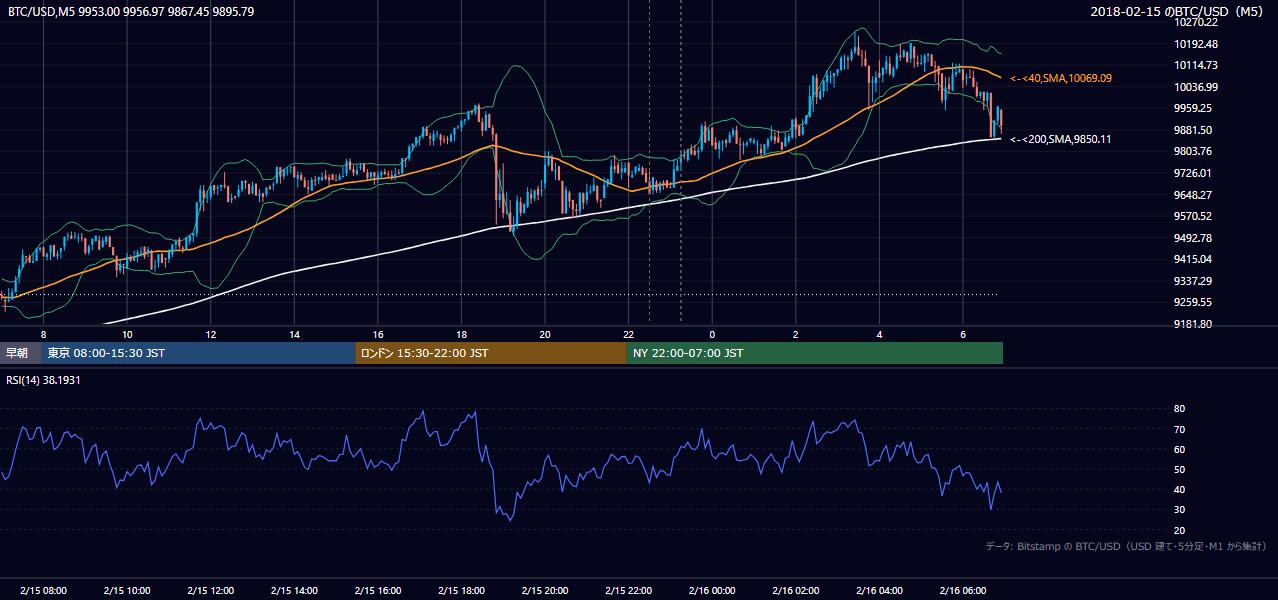This screenshot has width=1278, height=600.
Task: Click the price axis value 10270.22
Action: tap(1196, 22)
